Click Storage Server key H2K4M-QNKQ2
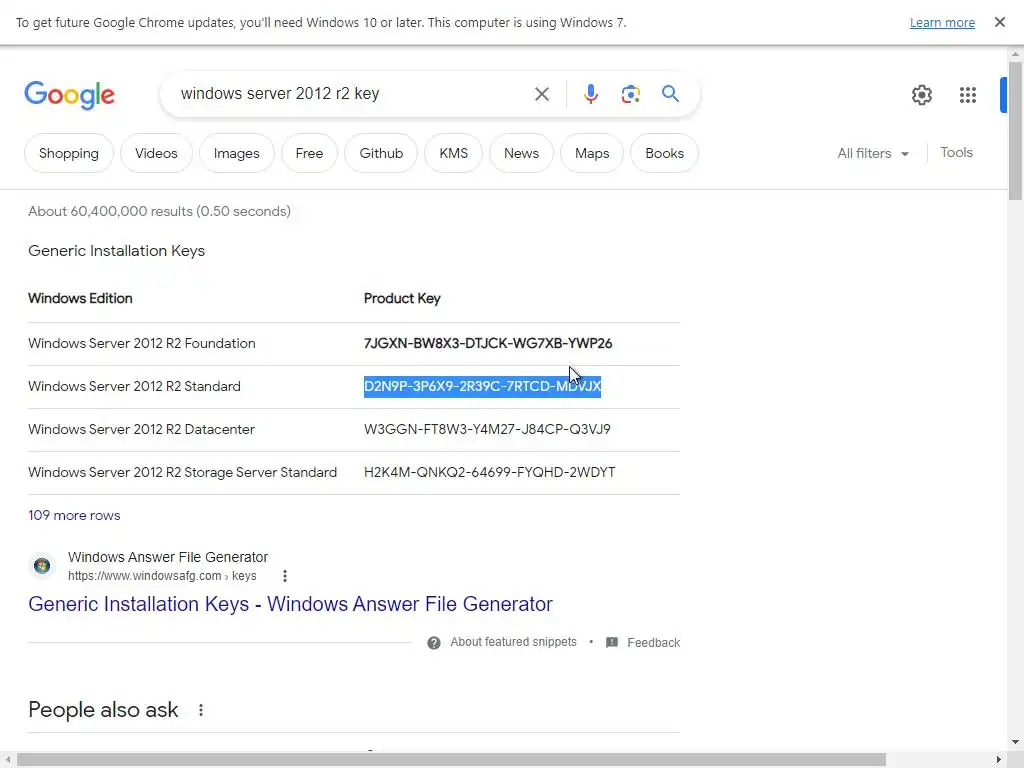This screenshot has height=768, width=1024. click(489, 472)
